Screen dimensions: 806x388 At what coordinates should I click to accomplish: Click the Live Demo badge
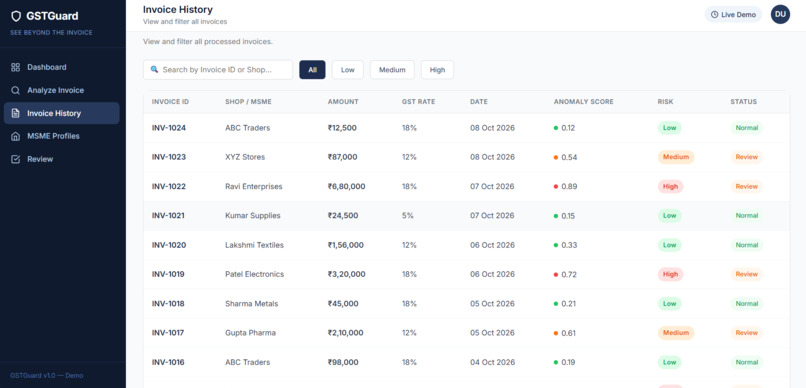(x=733, y=14)
